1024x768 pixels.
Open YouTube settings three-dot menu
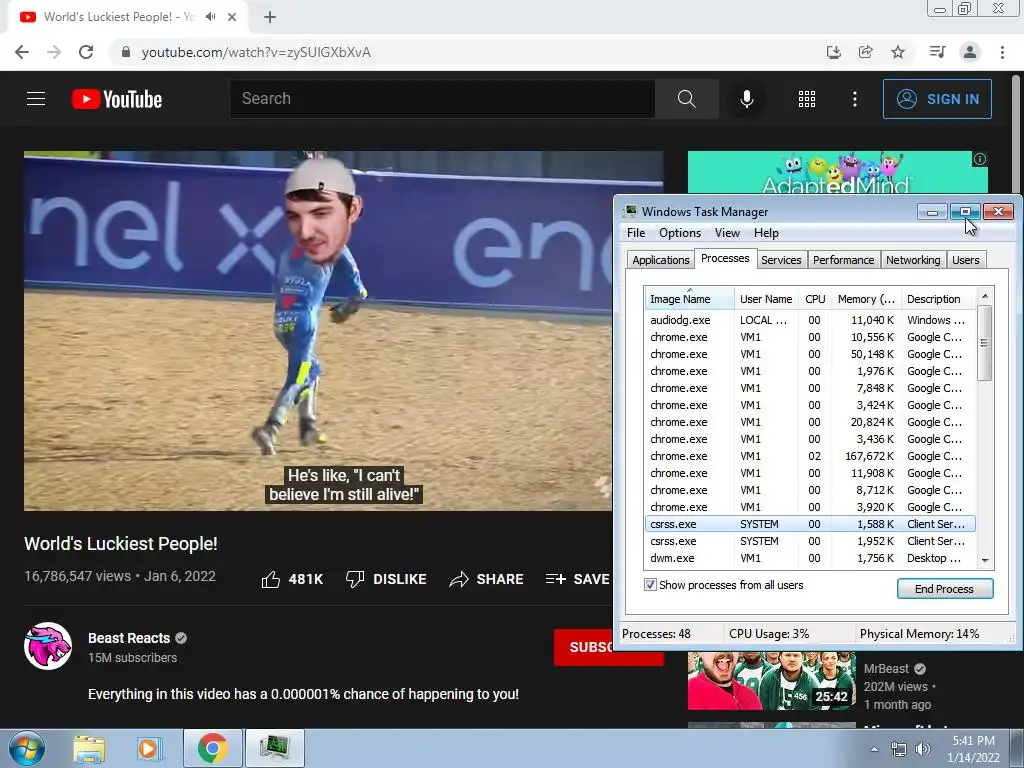click(854, 99)
